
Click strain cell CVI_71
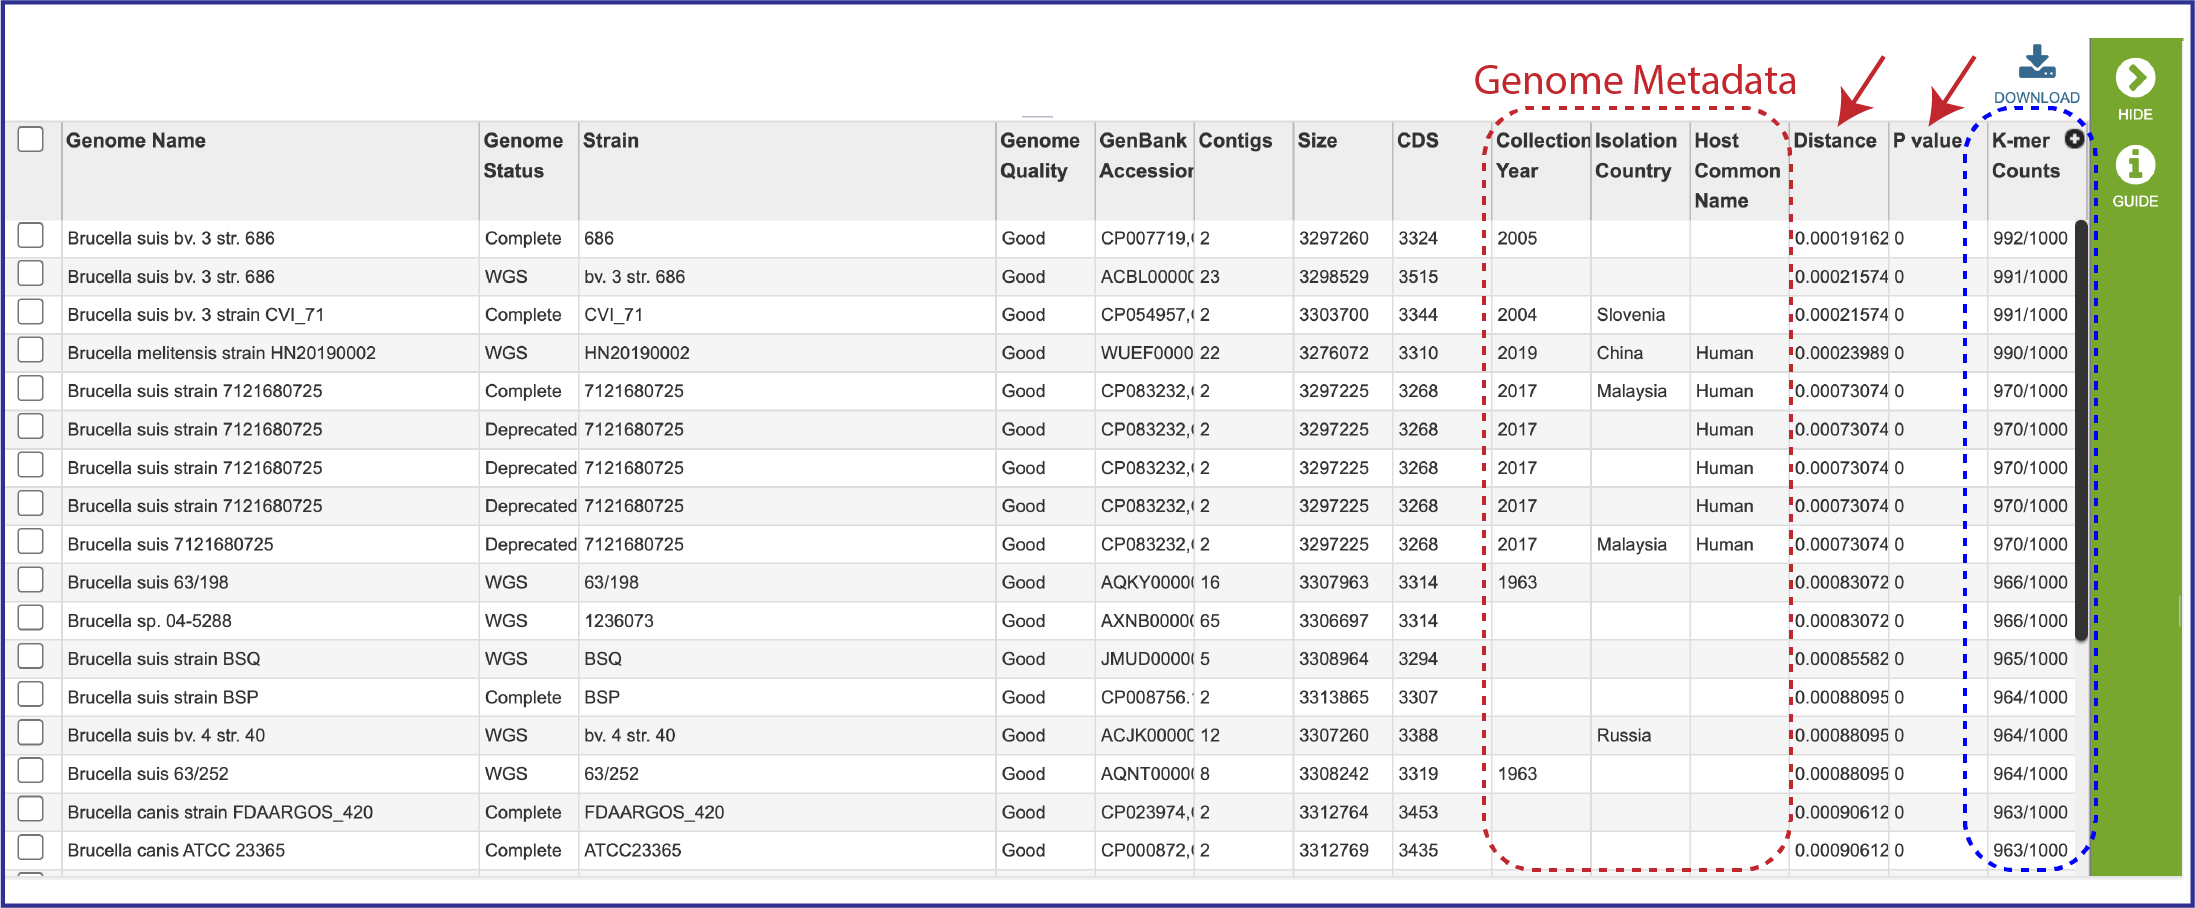tap(613, 315)
